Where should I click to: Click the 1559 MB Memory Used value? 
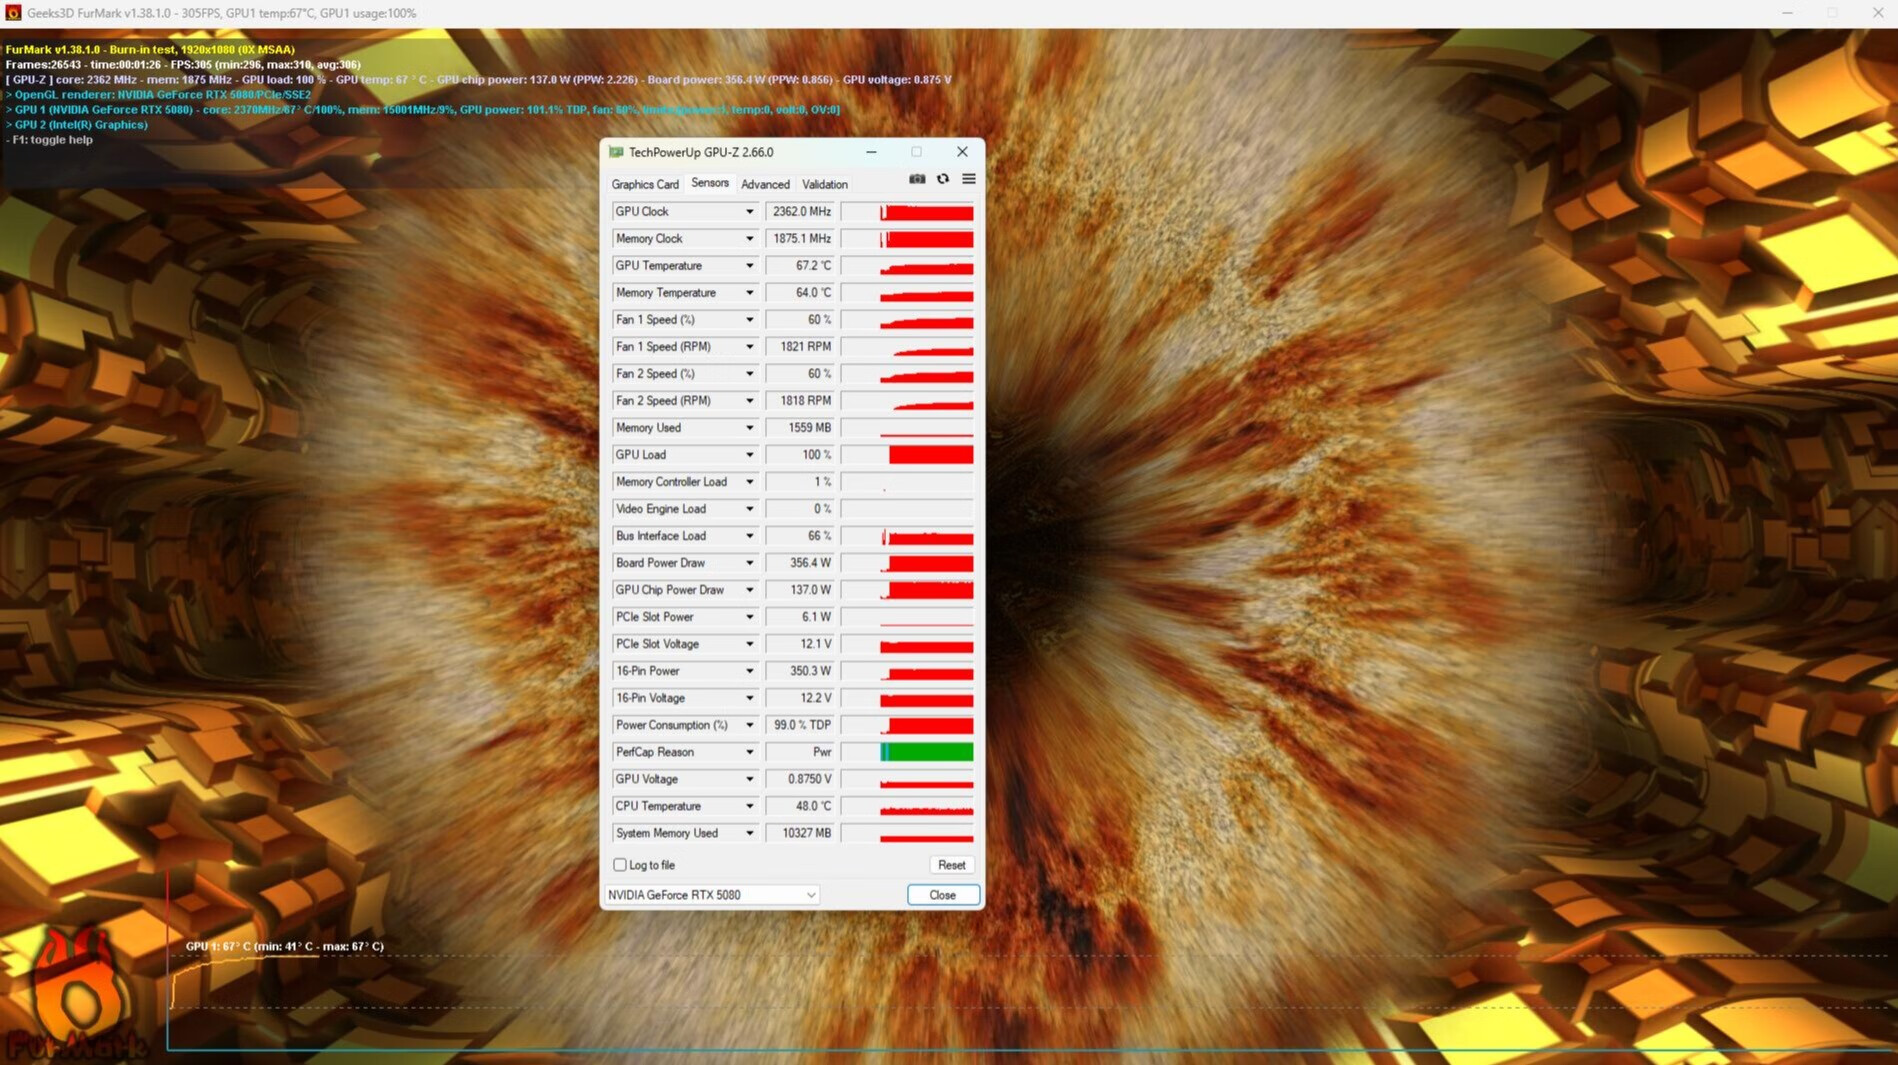800,428
